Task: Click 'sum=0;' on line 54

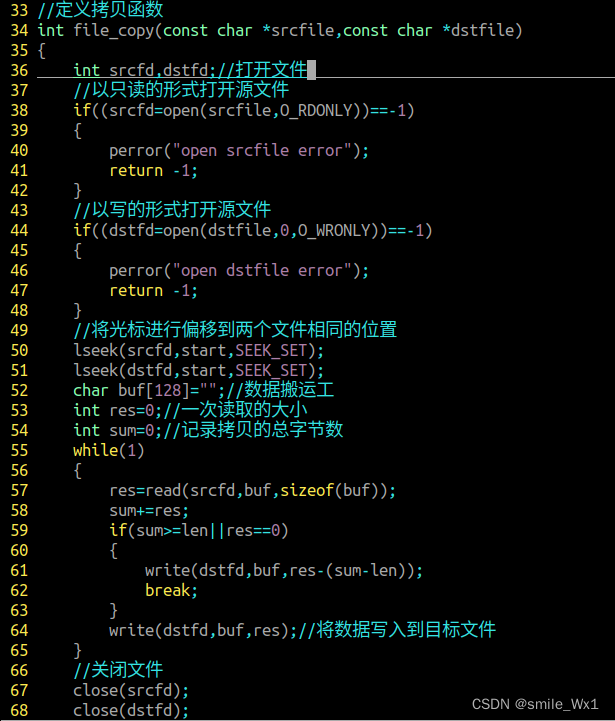Action: [x=136, y=430]
